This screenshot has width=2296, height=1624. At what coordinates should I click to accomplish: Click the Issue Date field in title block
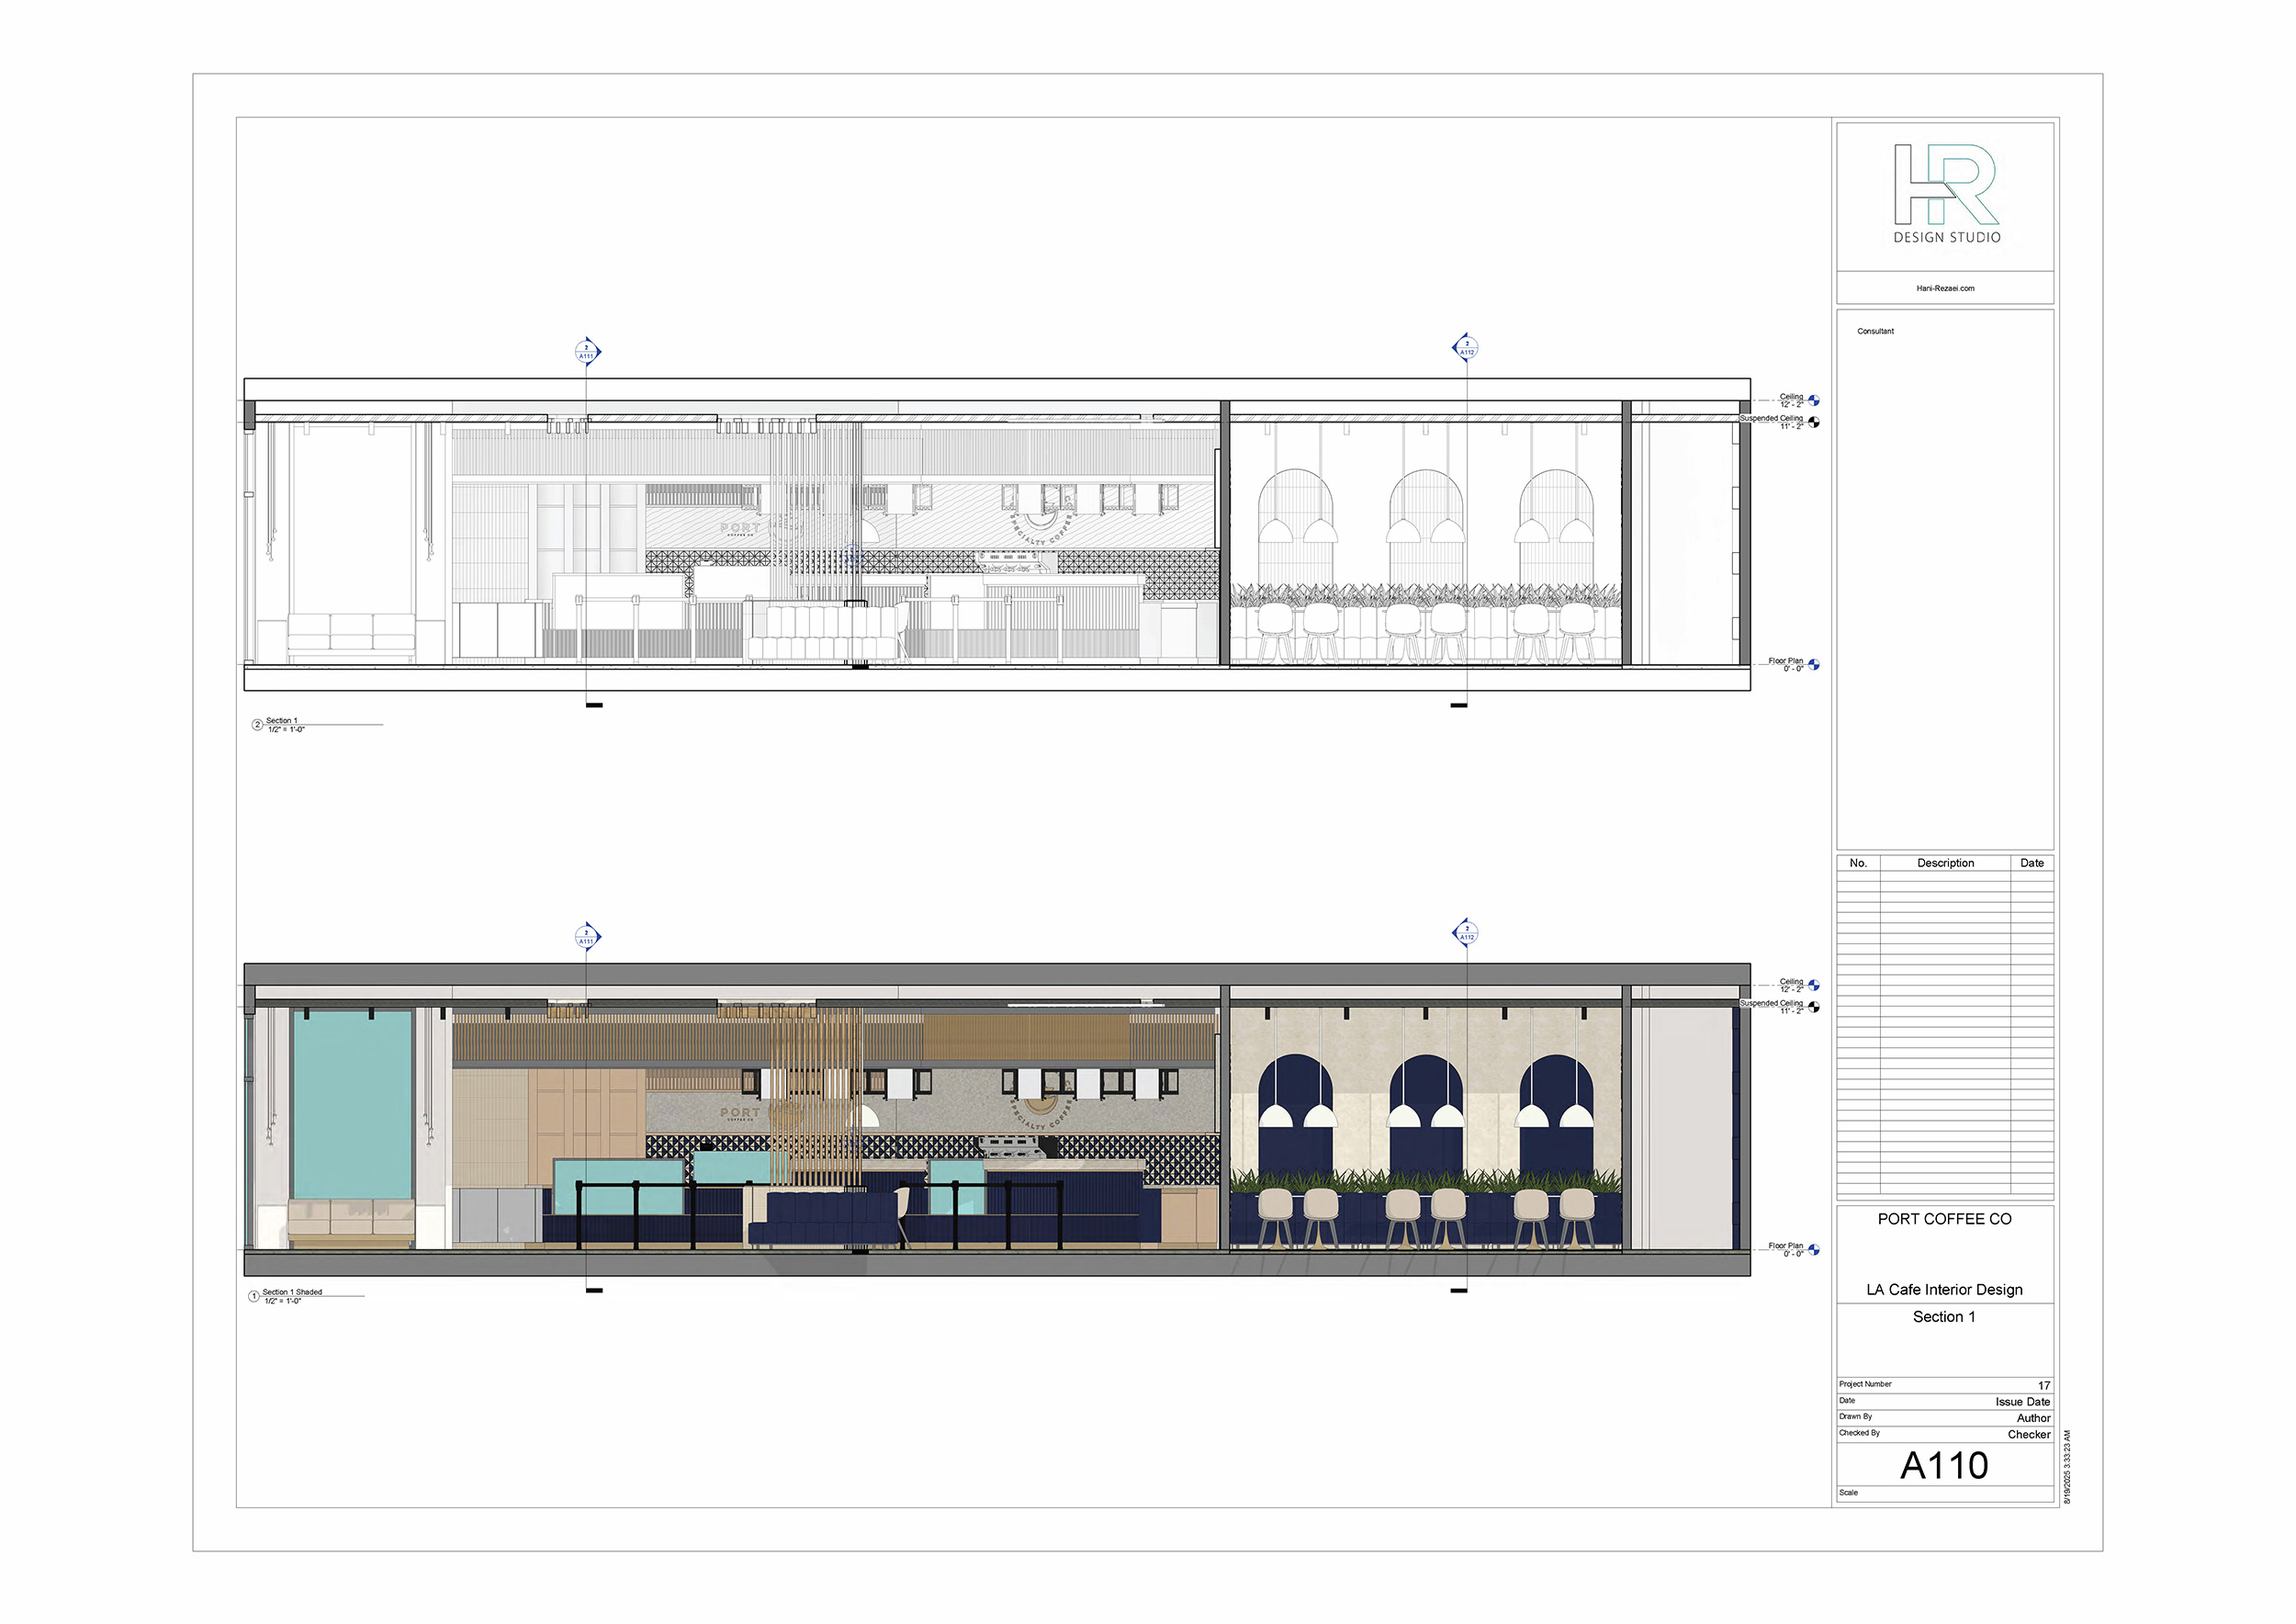(x=2022, y=1402)
